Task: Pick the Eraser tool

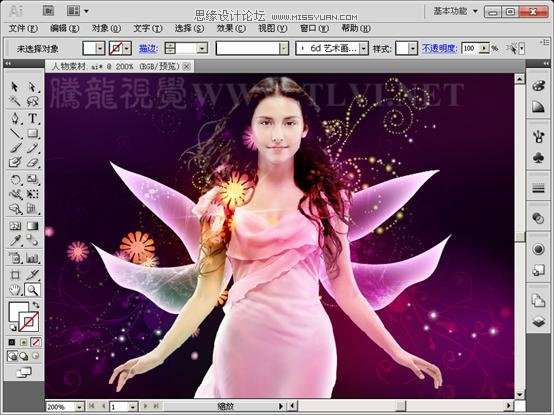Action: [32, 163]
